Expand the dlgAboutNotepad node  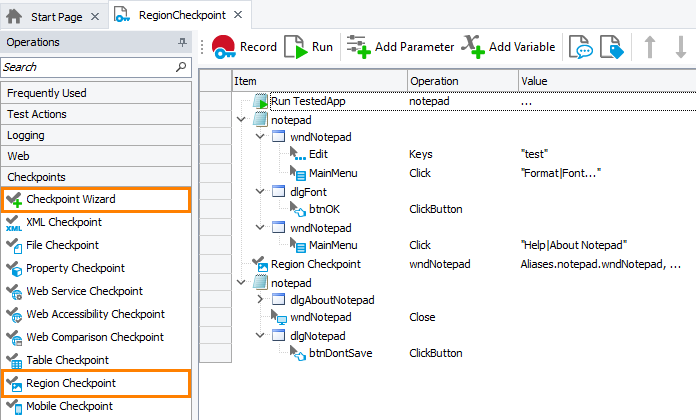[x=262, y=299]
